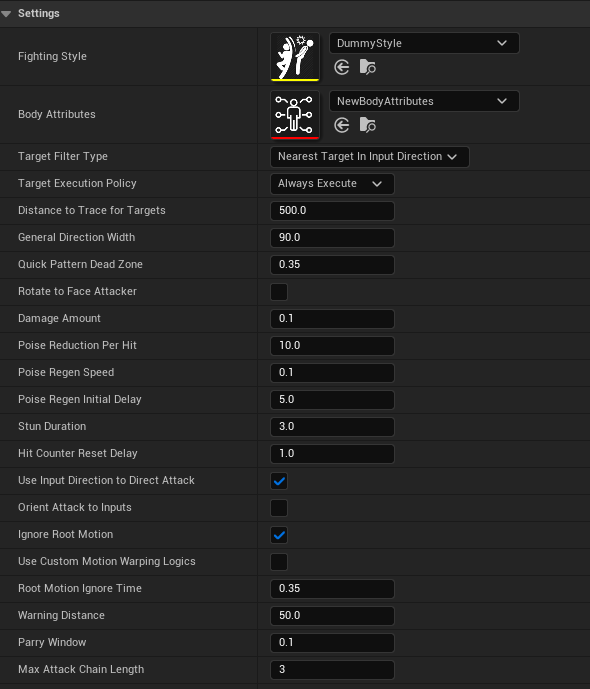Click the Fighting Style property label
Screen dimensions: 590x689
52,57
